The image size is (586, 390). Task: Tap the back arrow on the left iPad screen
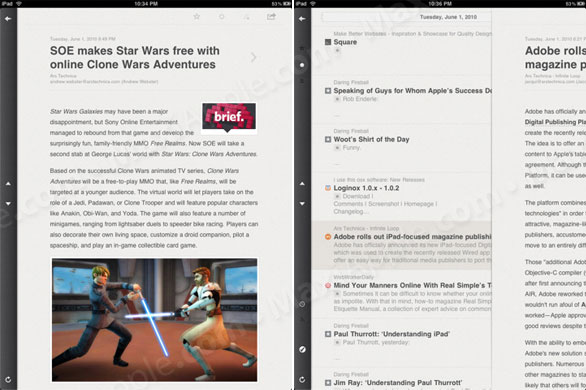pos(8,19)
